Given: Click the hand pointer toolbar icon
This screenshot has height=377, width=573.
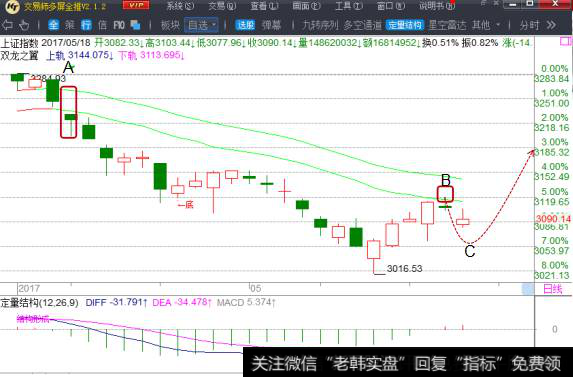Looking at the screenshot, I should click(24, 25).
